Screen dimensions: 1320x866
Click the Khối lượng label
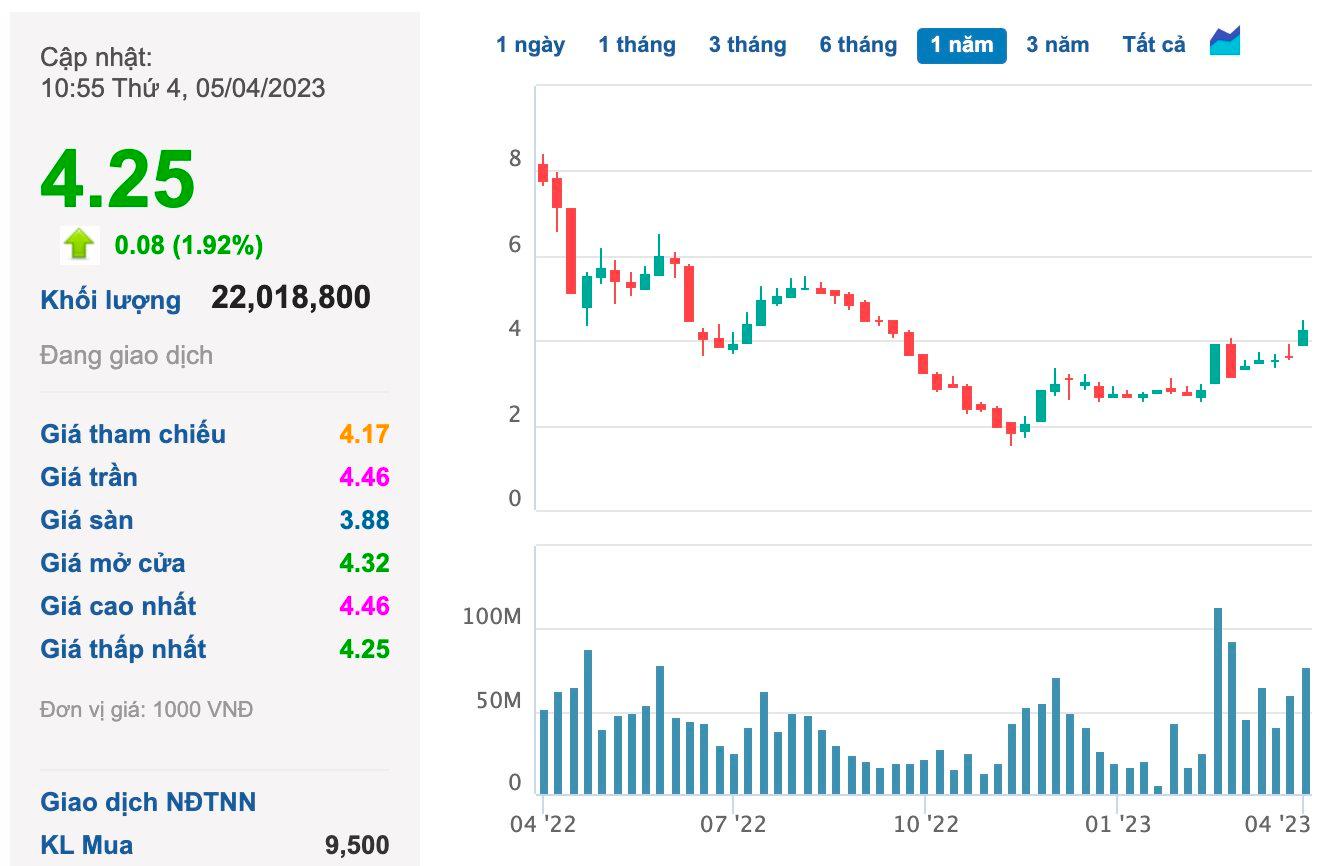tap(111, 300)
